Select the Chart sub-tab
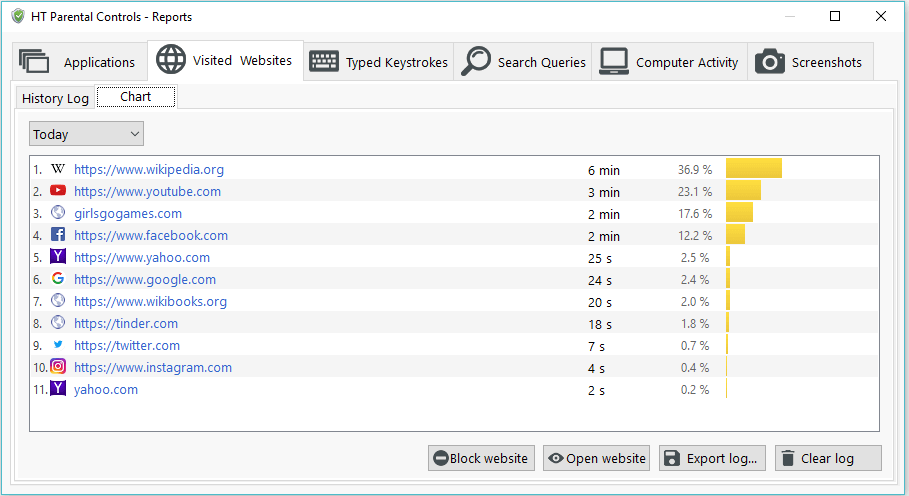The width and height of the screenshot is (909, 496). (x=136, y=97)
